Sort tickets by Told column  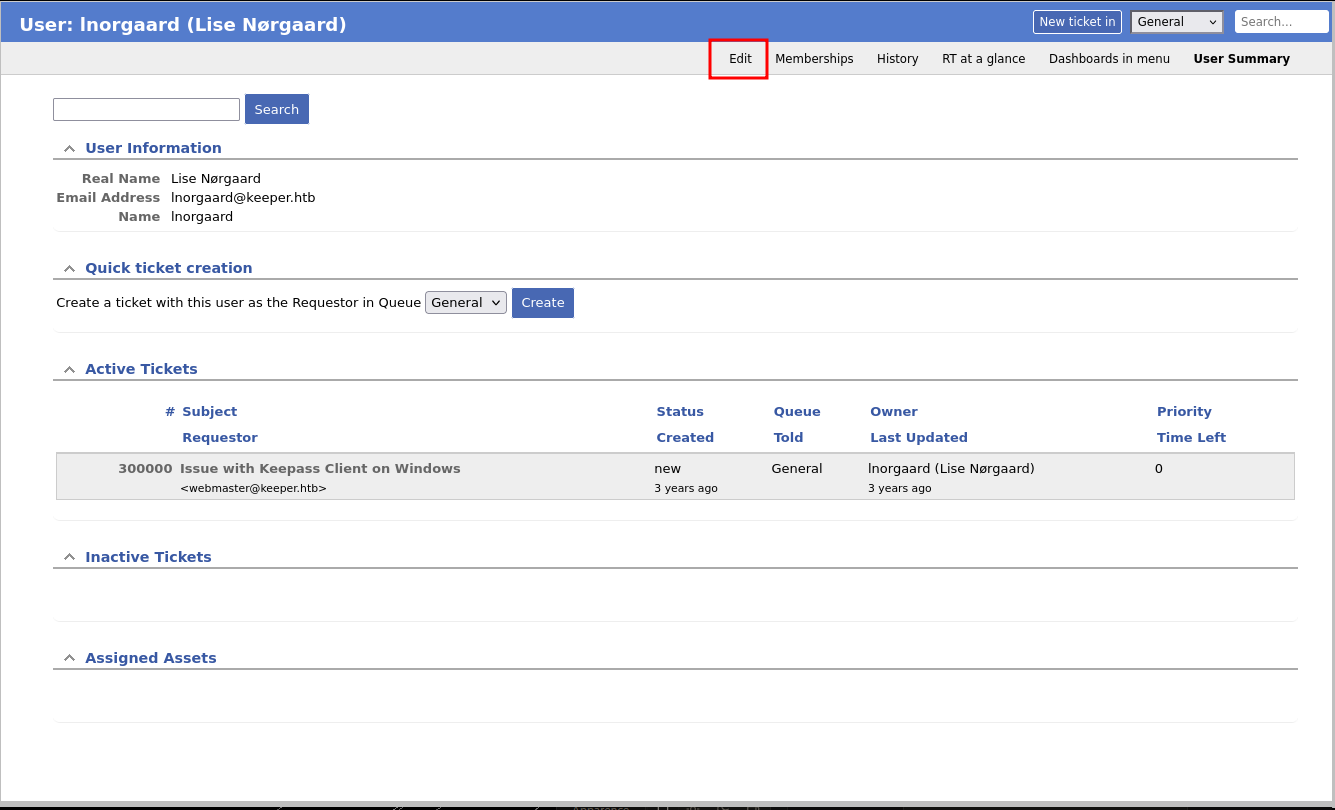click(x=788, y=438)
